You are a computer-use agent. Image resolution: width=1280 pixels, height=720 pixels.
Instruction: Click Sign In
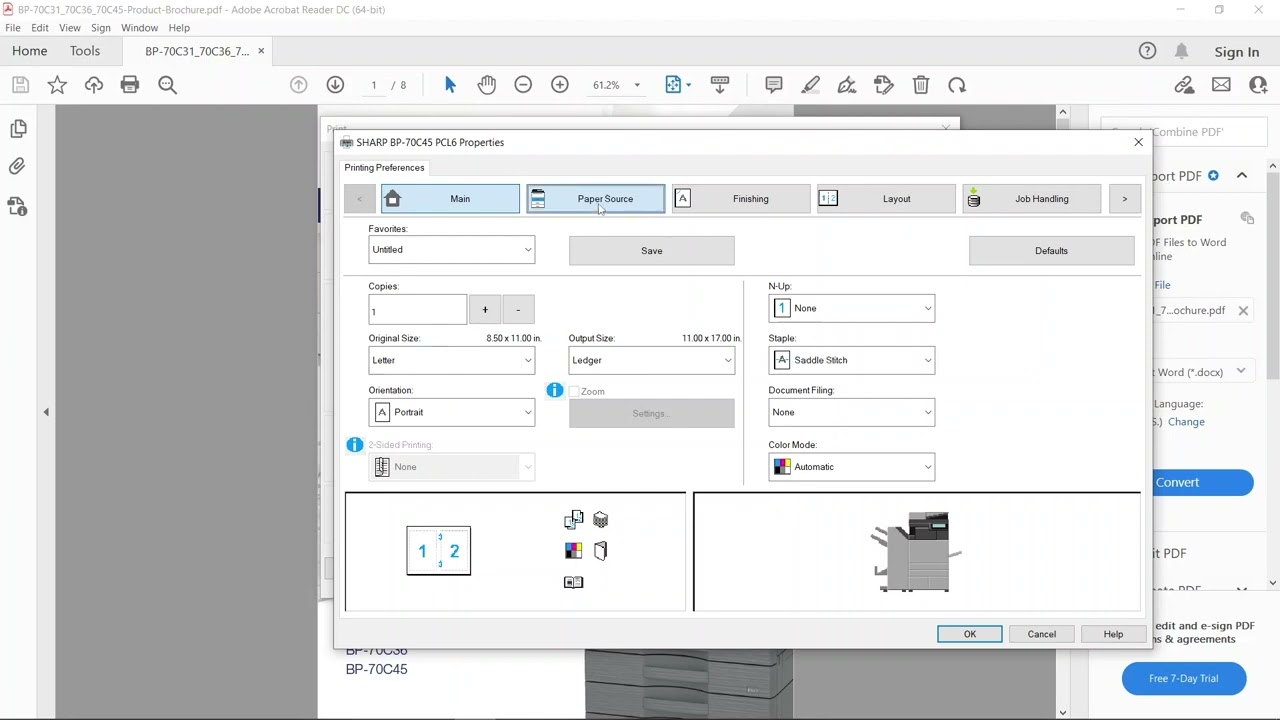click(x=1237, y=52)
